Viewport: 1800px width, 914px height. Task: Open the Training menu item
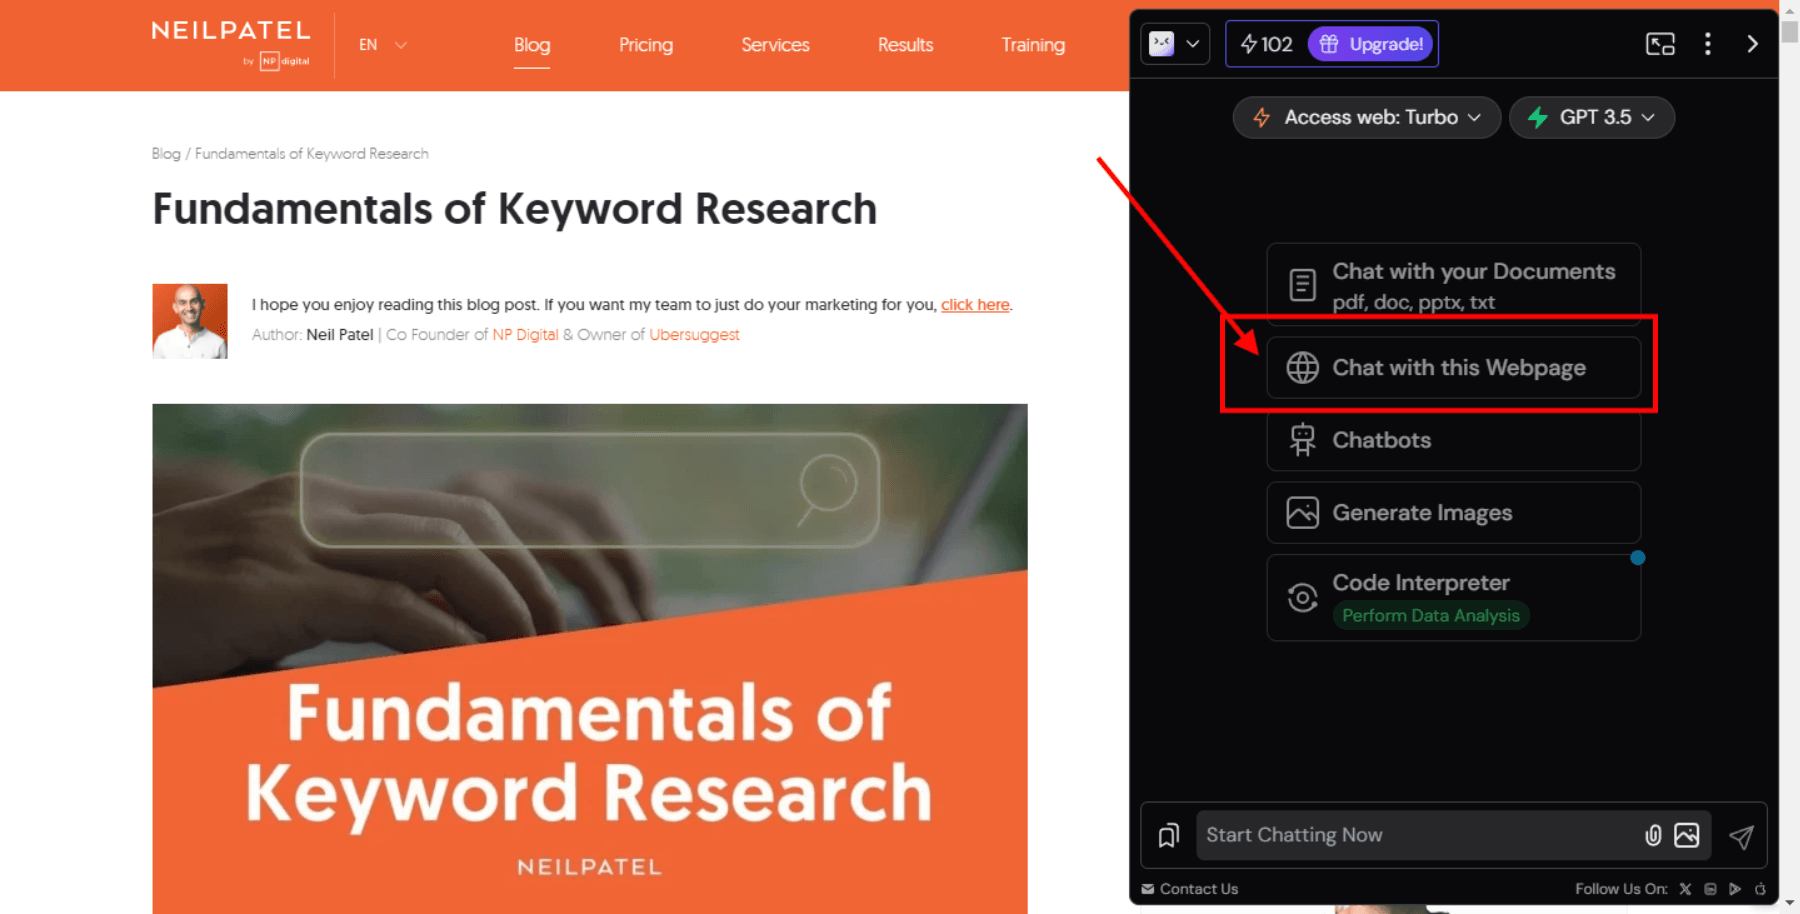click(1033, 45)
